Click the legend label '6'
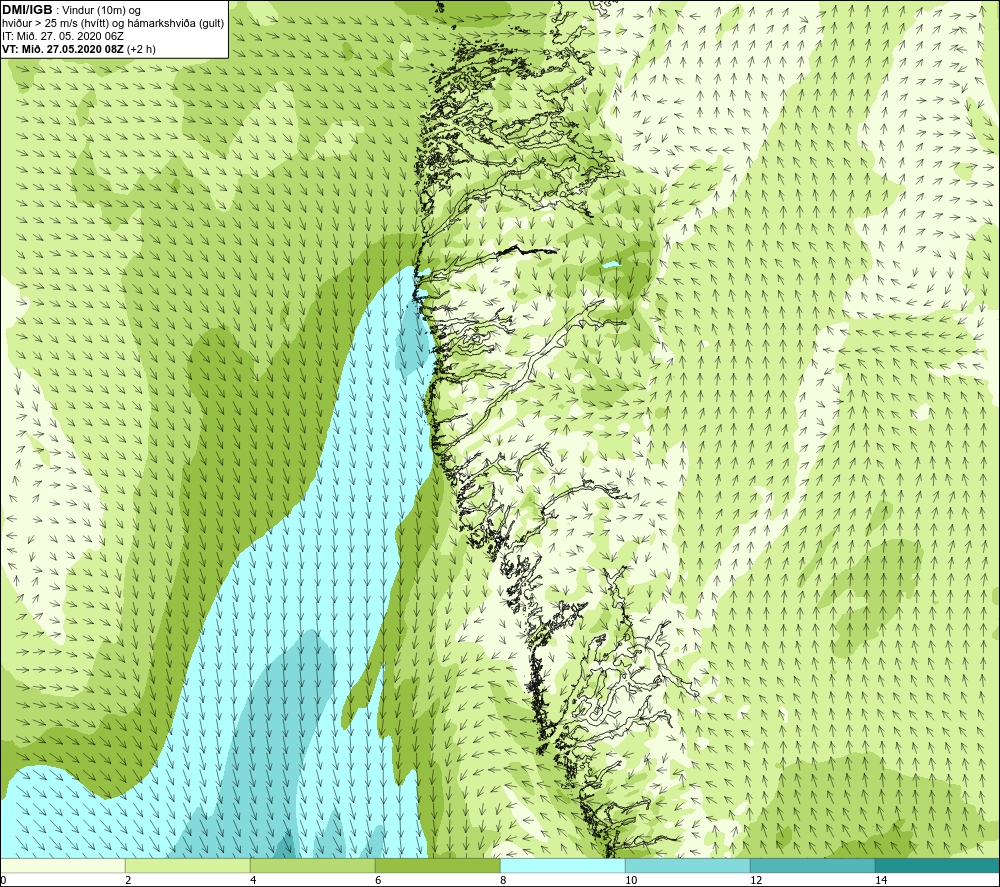 coord(378,880)
